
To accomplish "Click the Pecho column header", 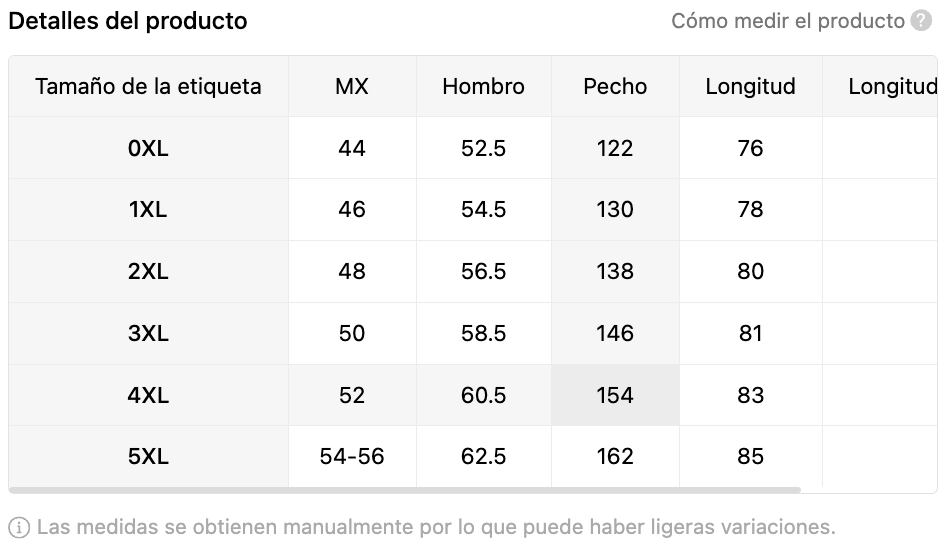I will click(615, 86).
